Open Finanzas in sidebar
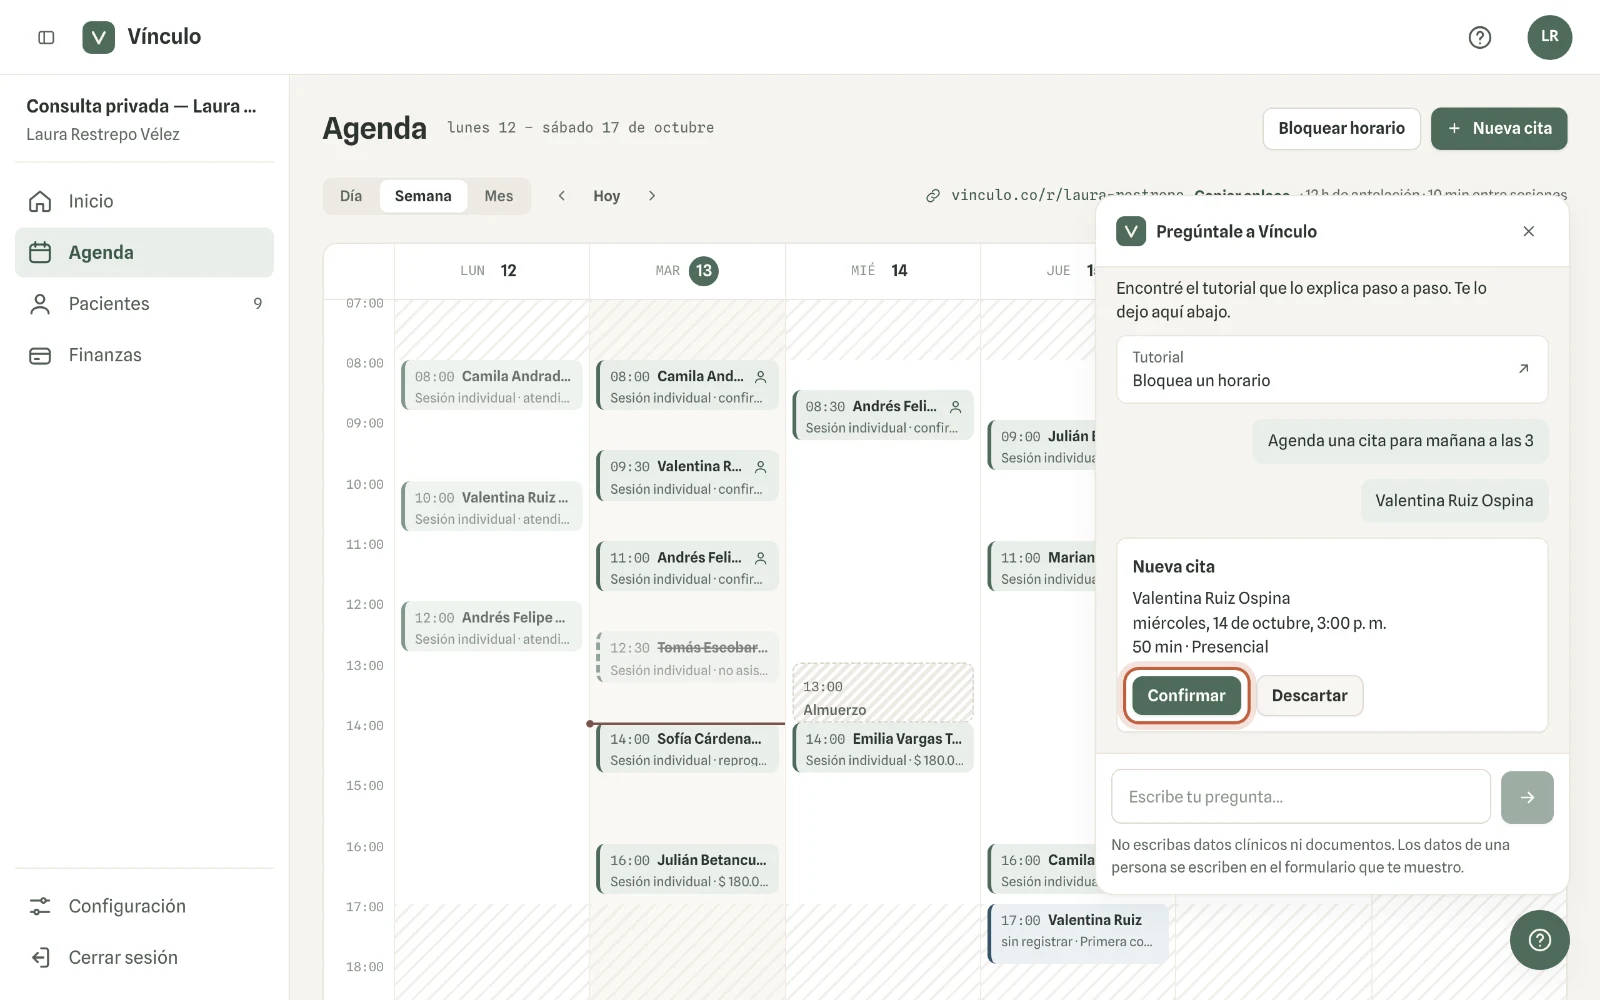 [144, 355]
